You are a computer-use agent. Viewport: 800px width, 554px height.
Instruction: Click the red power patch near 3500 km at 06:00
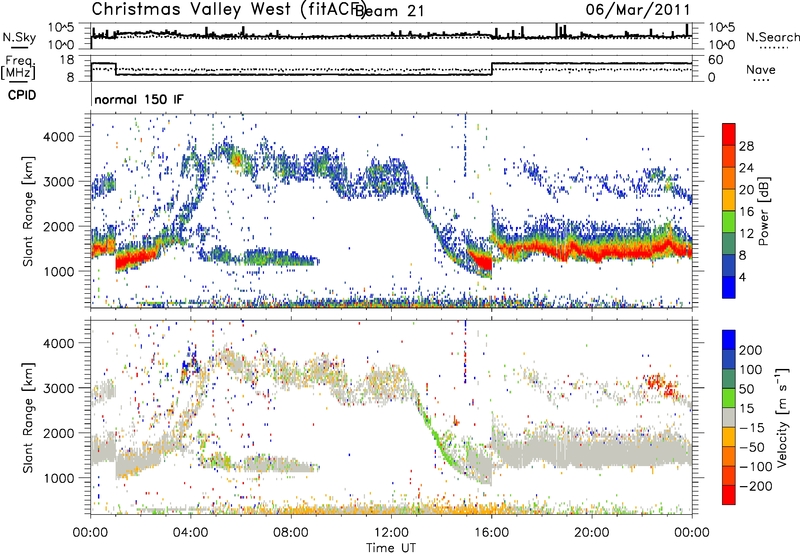236,160
